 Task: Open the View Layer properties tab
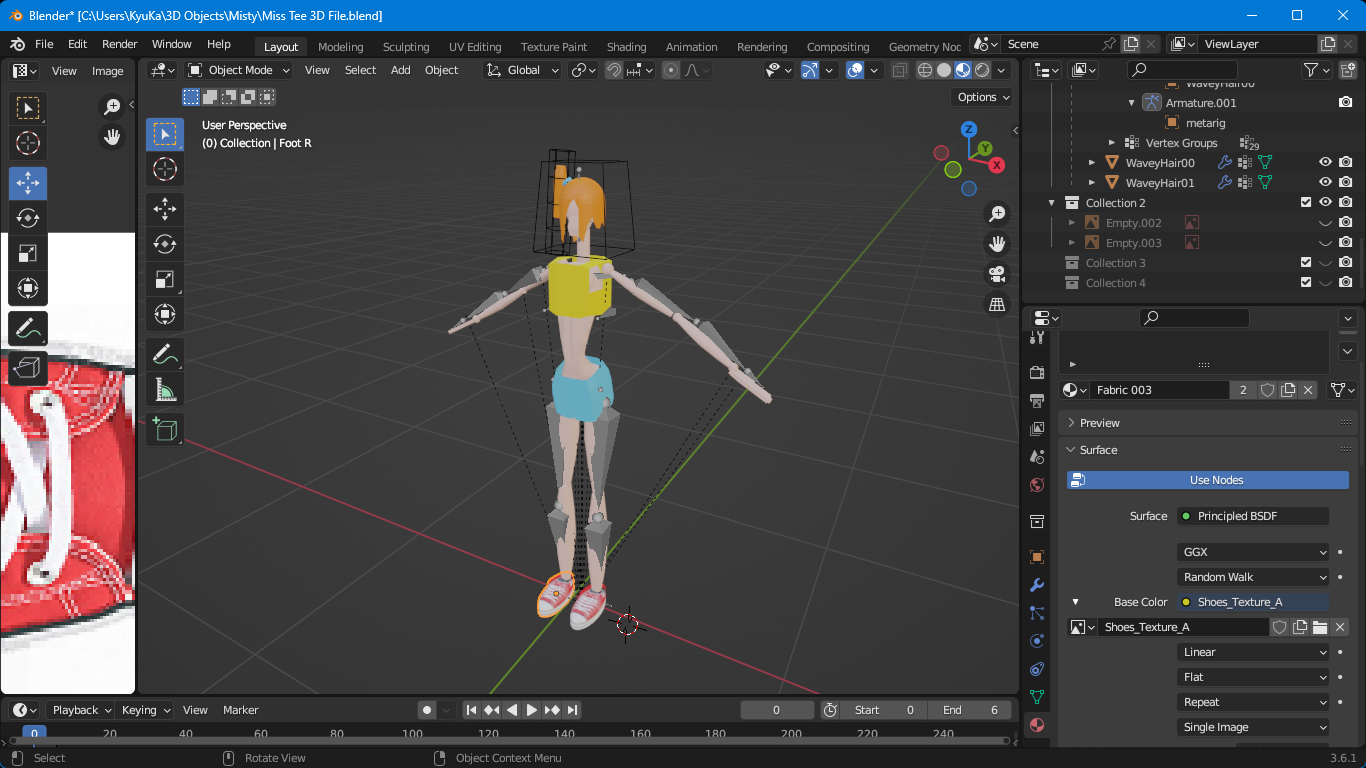coord(1037,429)
